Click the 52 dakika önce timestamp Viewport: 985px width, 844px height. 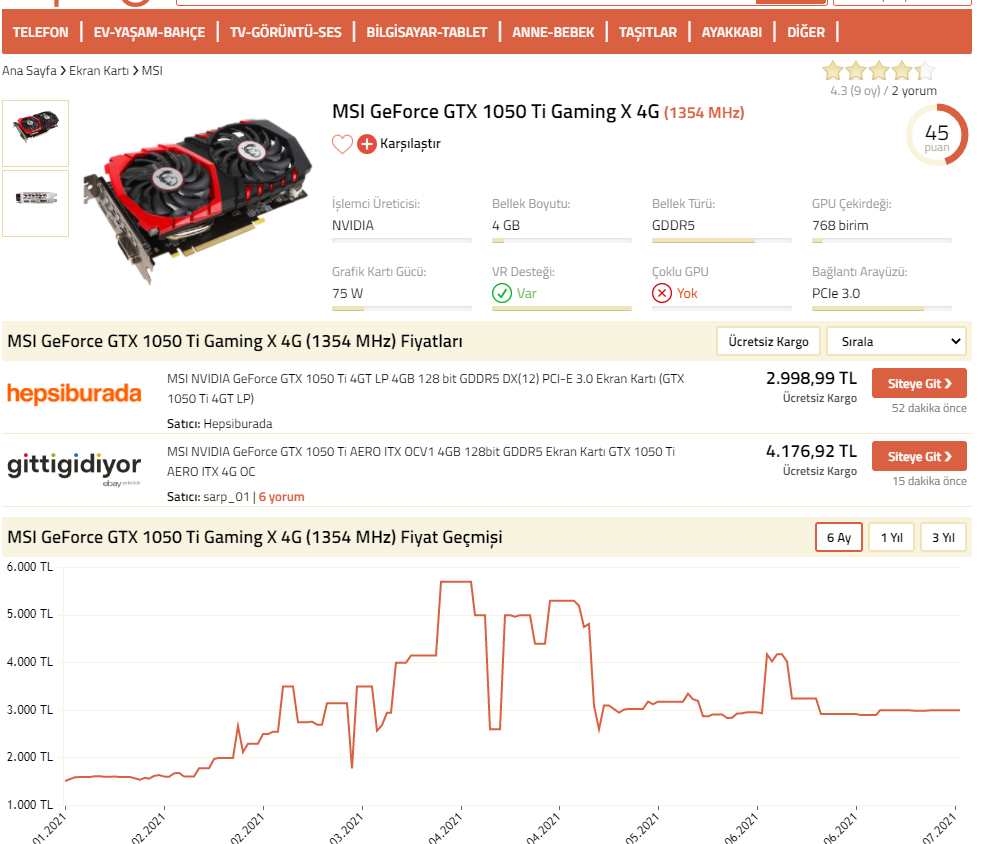click(929, 408)
